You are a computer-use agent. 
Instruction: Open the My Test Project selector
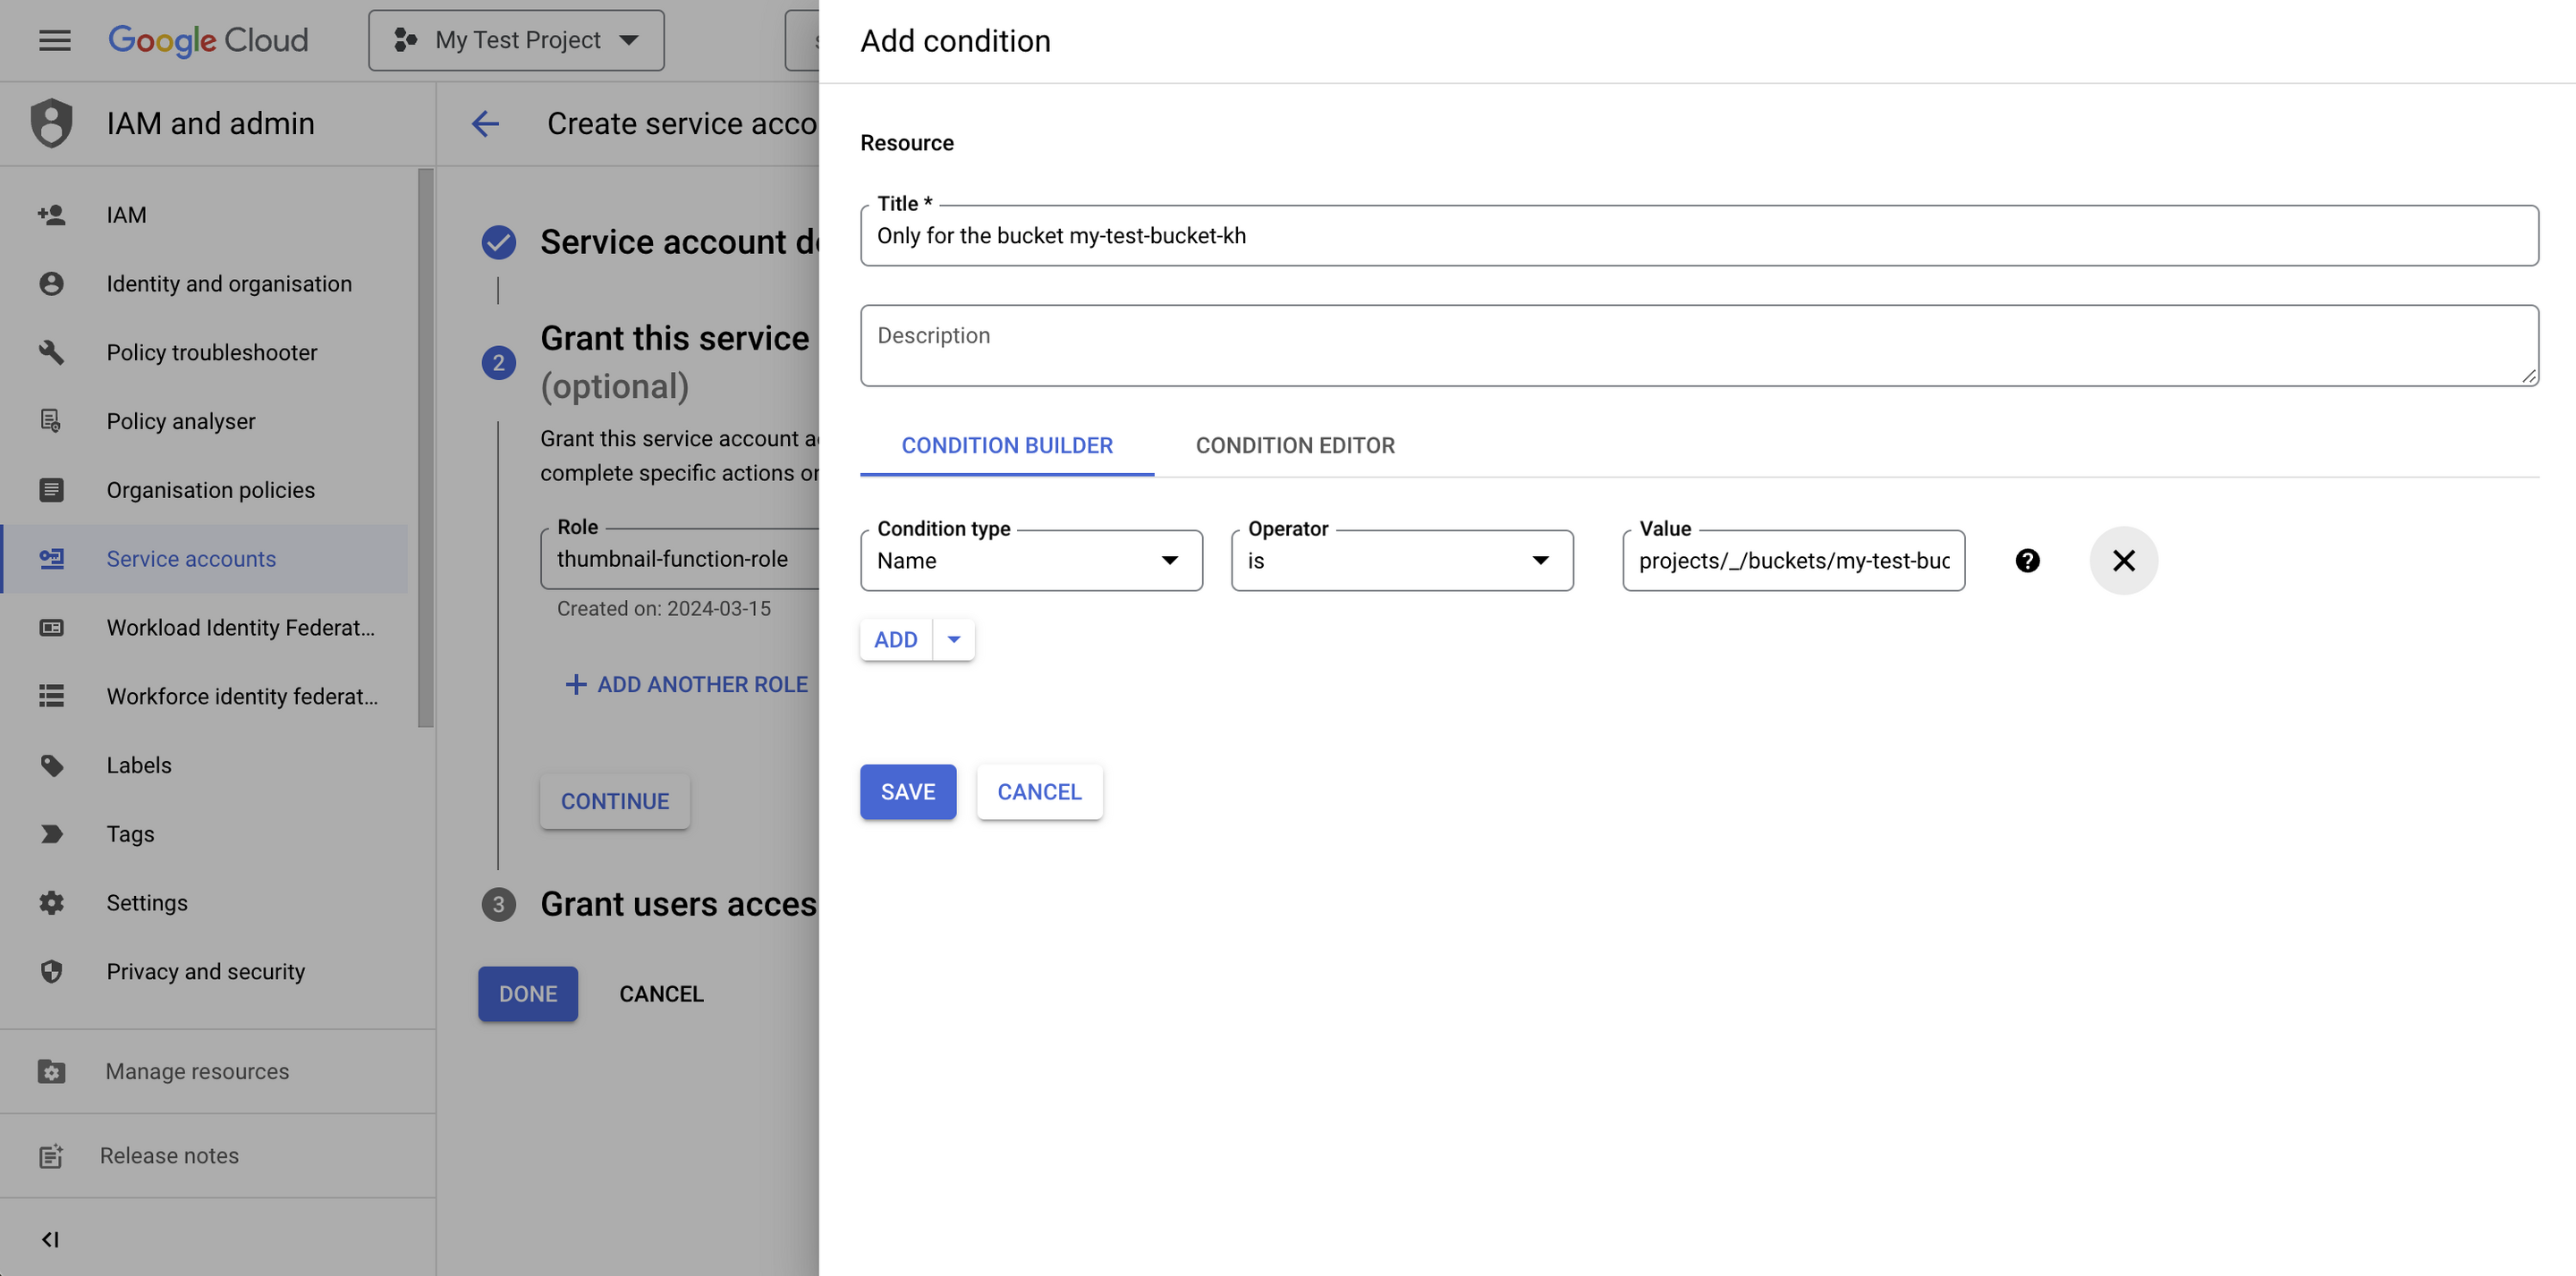coord(516,40)
